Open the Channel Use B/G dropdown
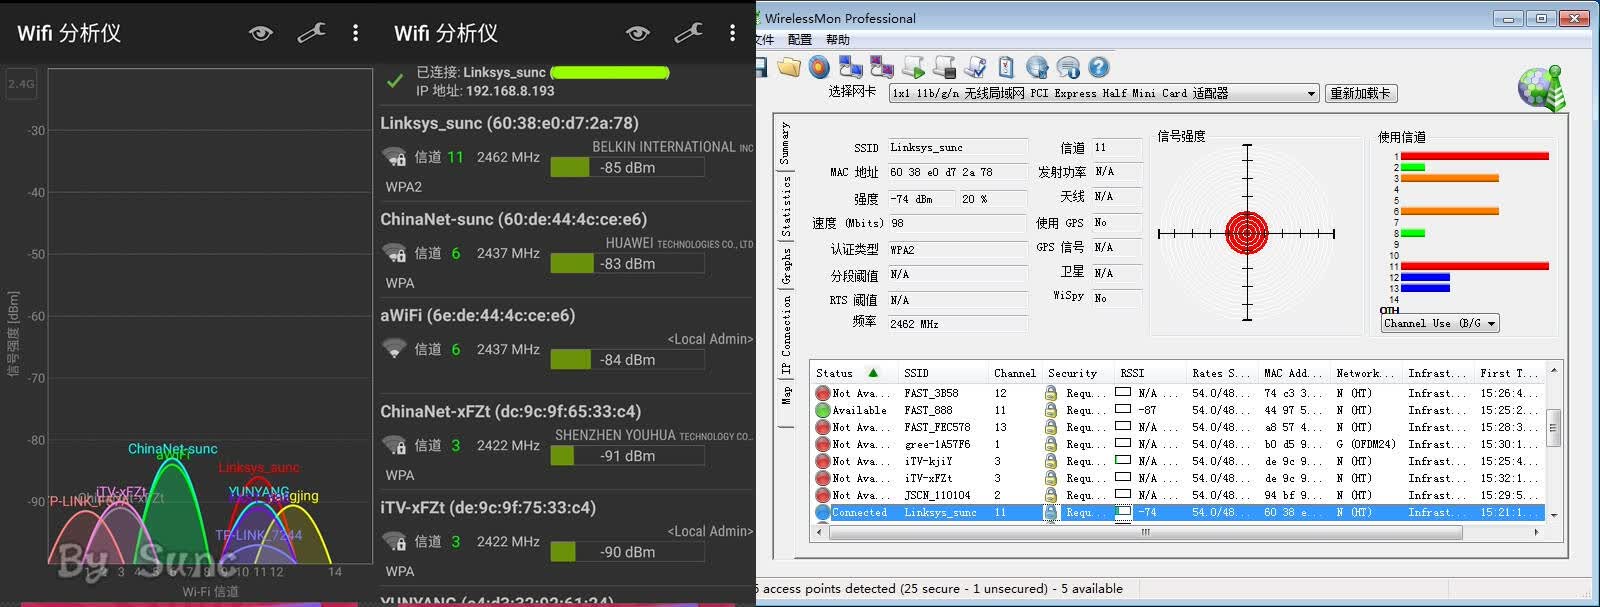Viewport: 1600px width, 607px height. pyautogui.click(x=1440, y=323)
